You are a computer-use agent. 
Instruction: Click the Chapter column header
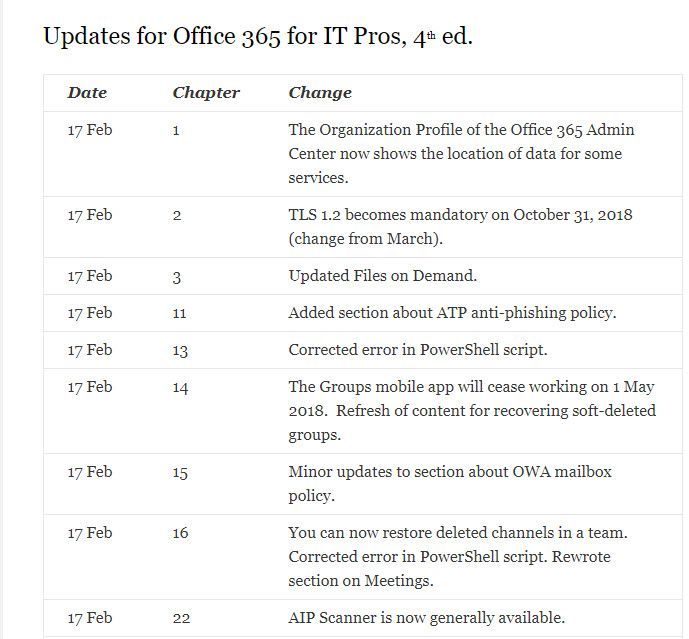206,93
